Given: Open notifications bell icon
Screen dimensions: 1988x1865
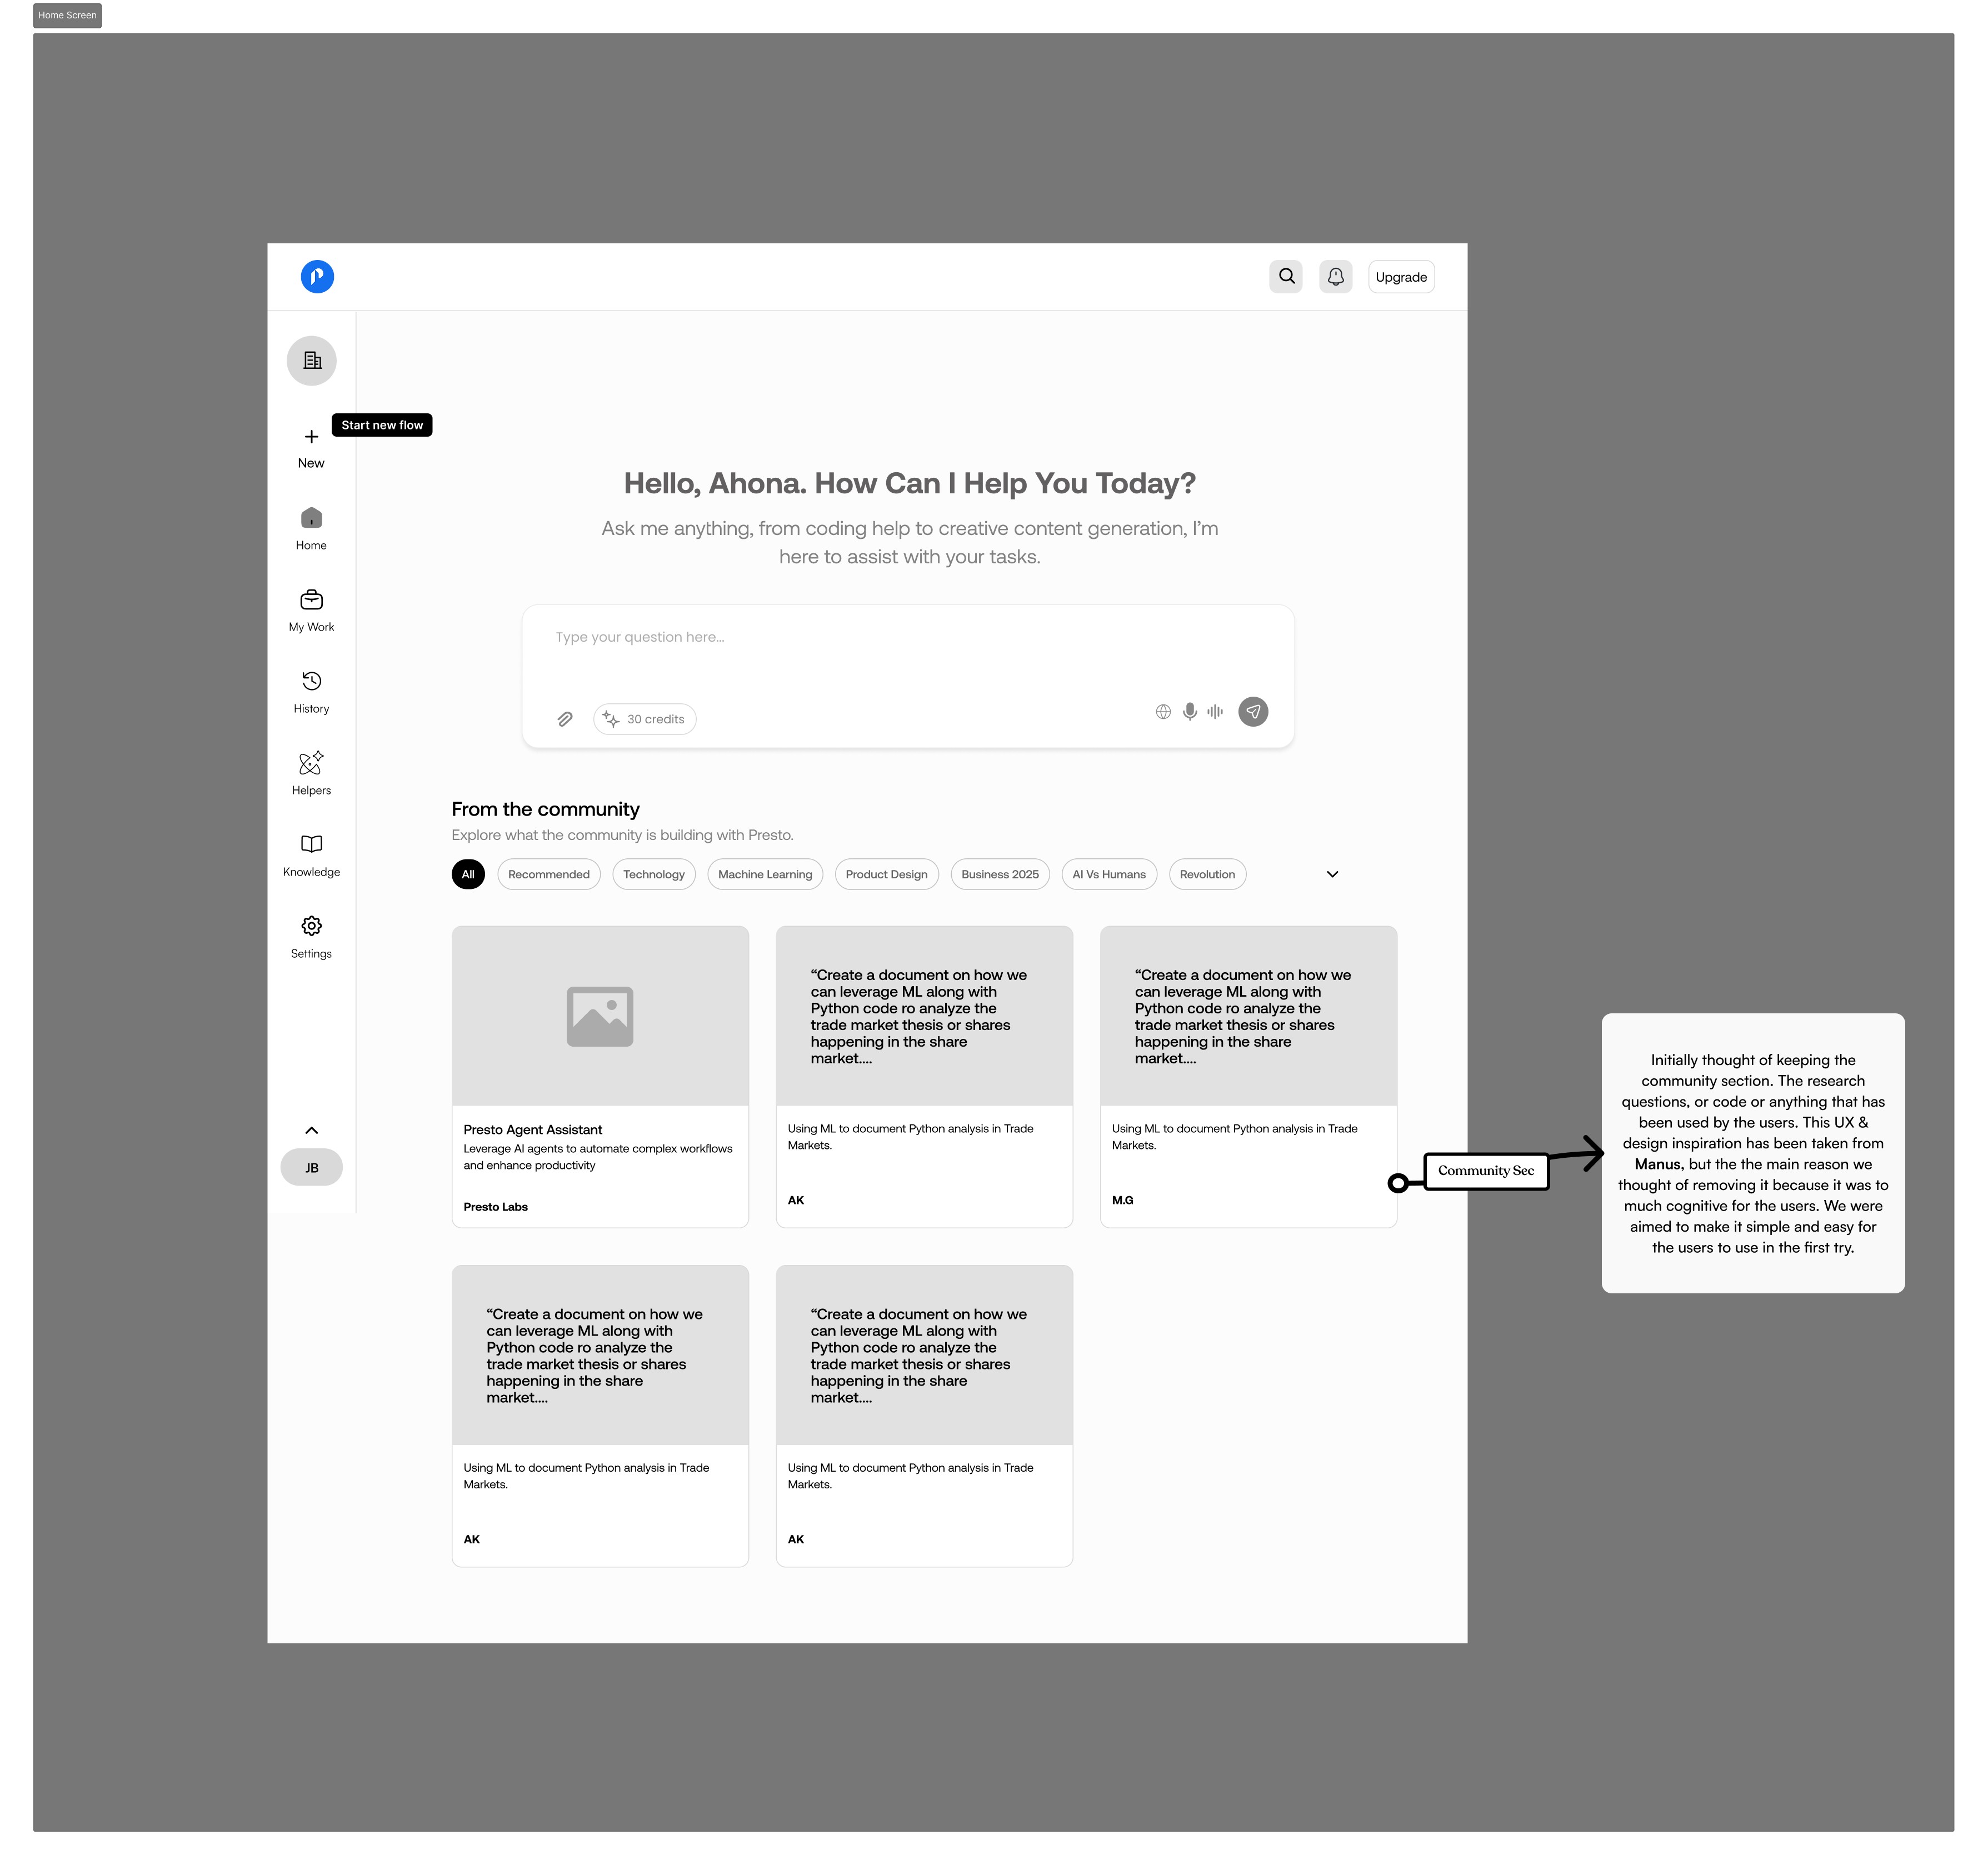Looking at the screenshot, I should [x=1335, y=276].
